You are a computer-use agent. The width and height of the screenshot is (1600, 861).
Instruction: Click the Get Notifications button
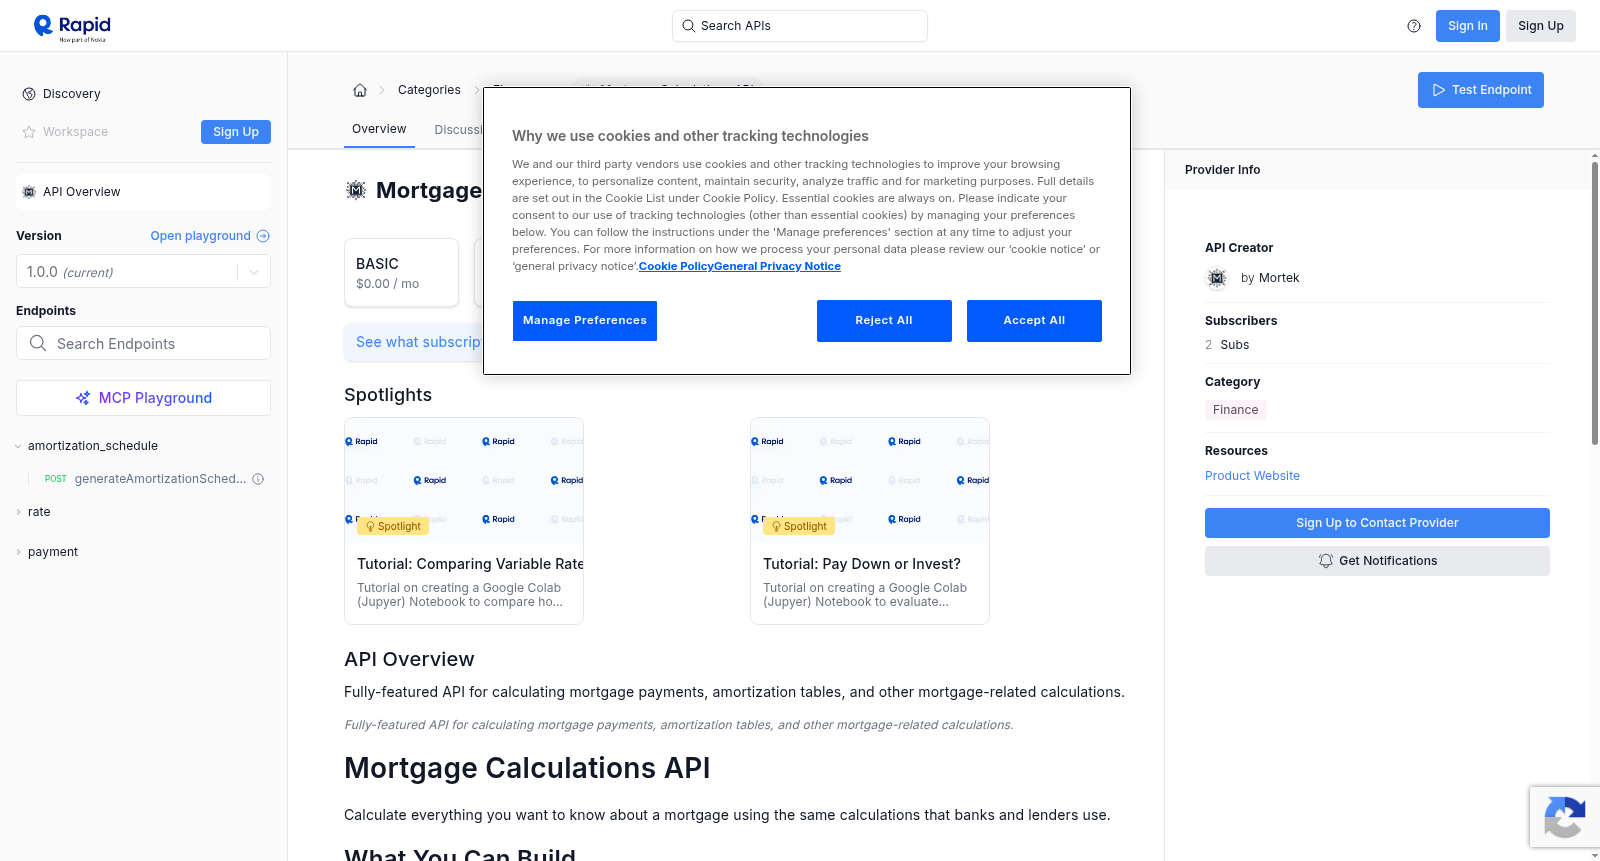coord(1377,561)
